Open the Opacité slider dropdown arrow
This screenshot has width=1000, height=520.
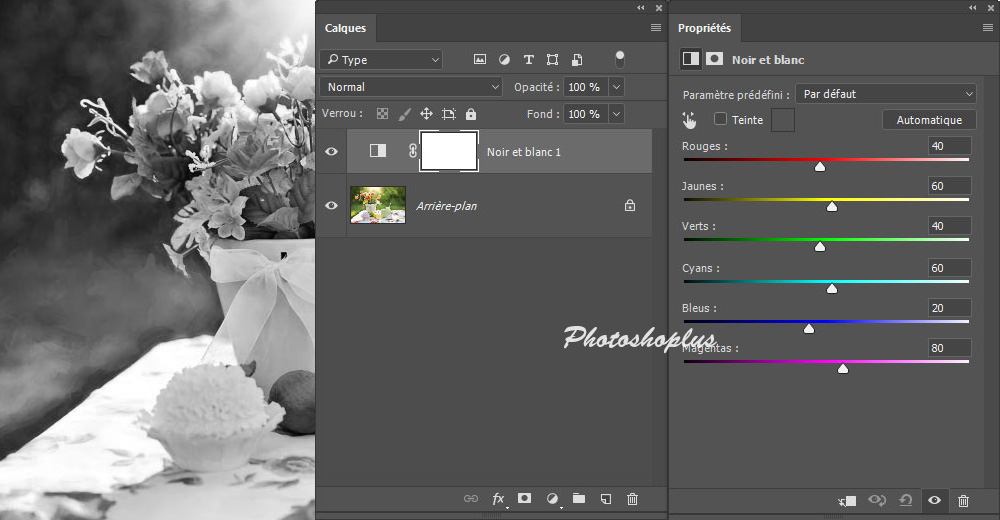[x=616, y=87]
